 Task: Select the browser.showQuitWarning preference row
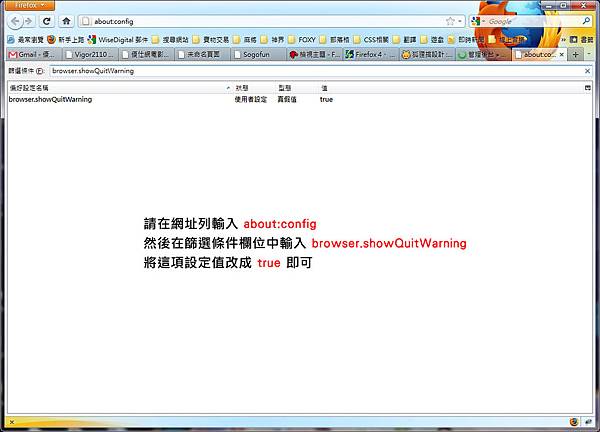click(300, 99)
